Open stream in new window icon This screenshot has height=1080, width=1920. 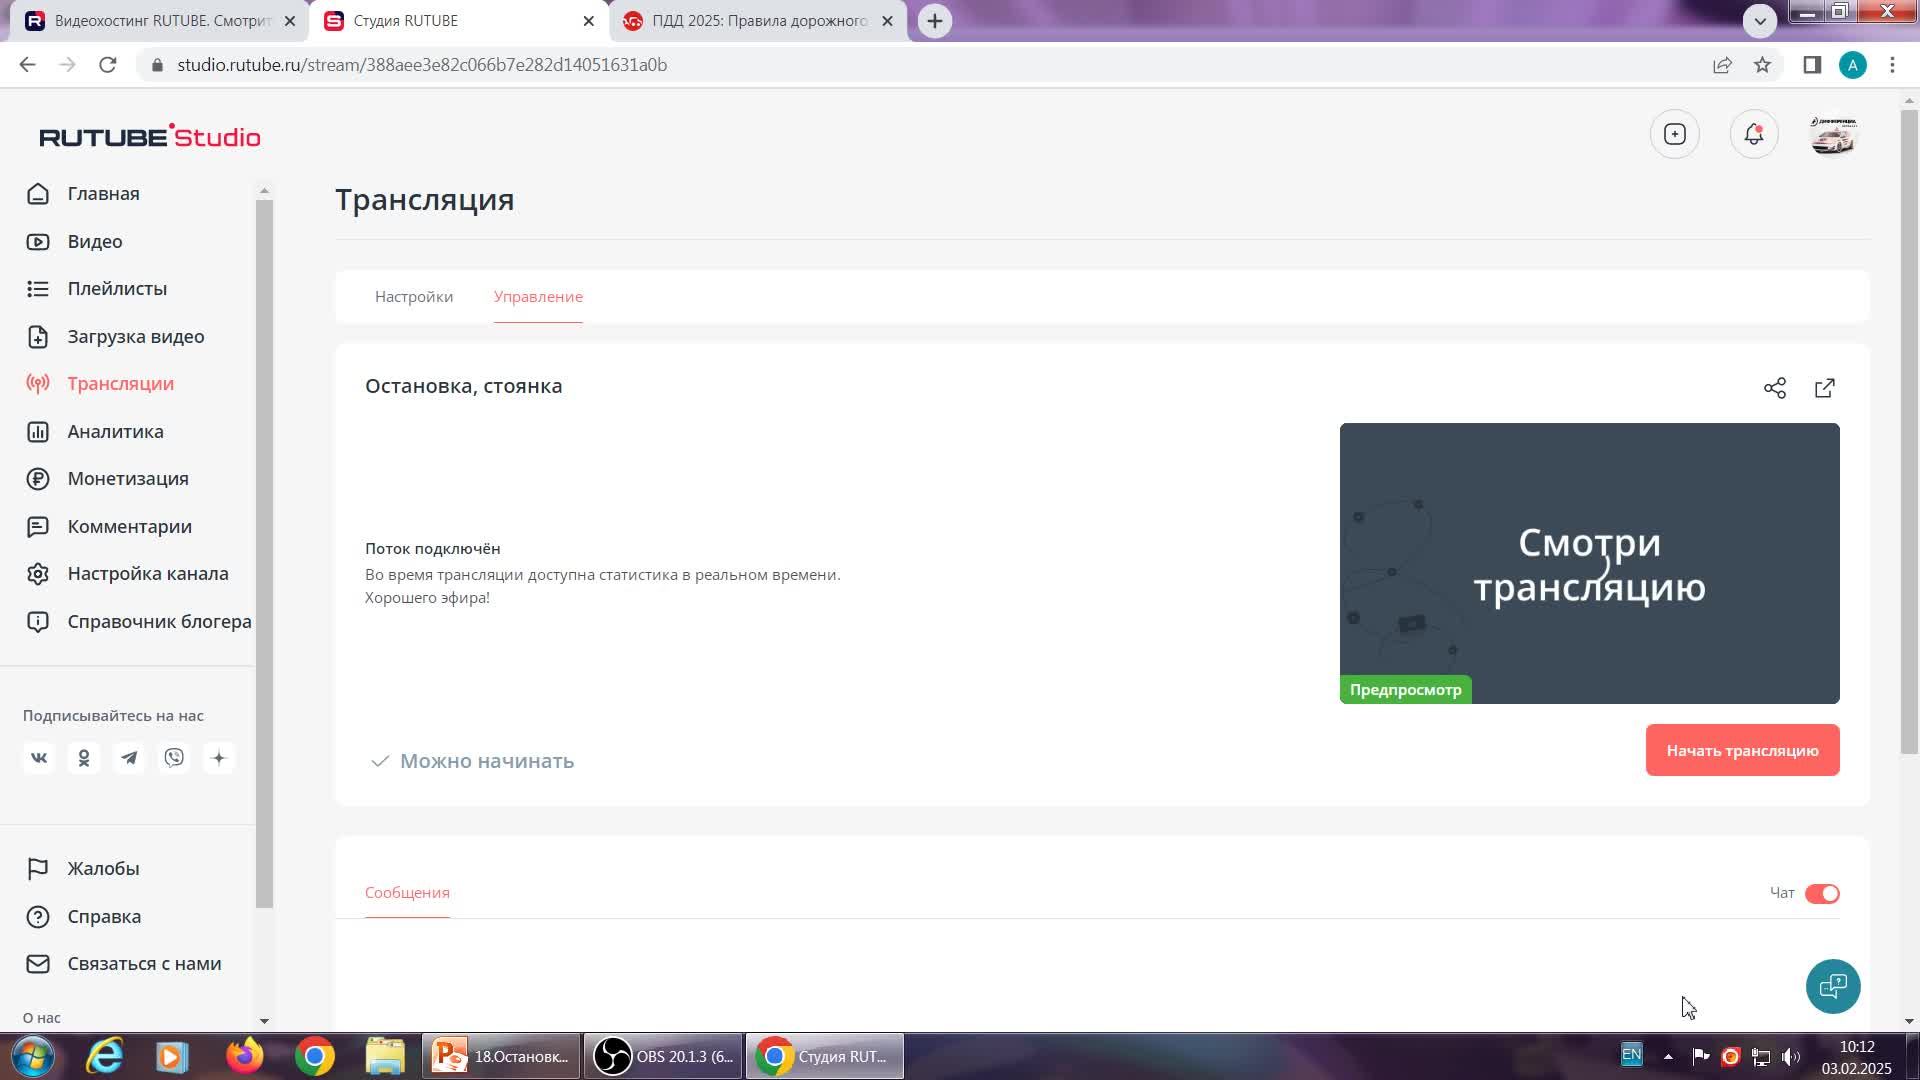[x=1825, y=388]
